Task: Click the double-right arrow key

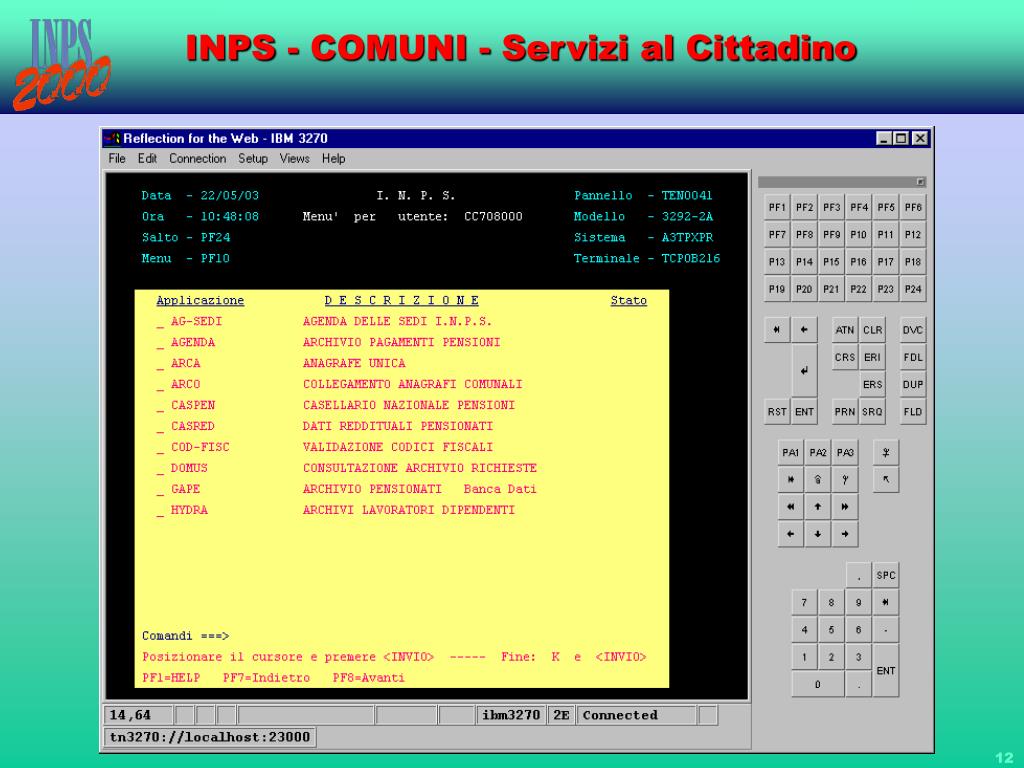Action: coord(845,507)
